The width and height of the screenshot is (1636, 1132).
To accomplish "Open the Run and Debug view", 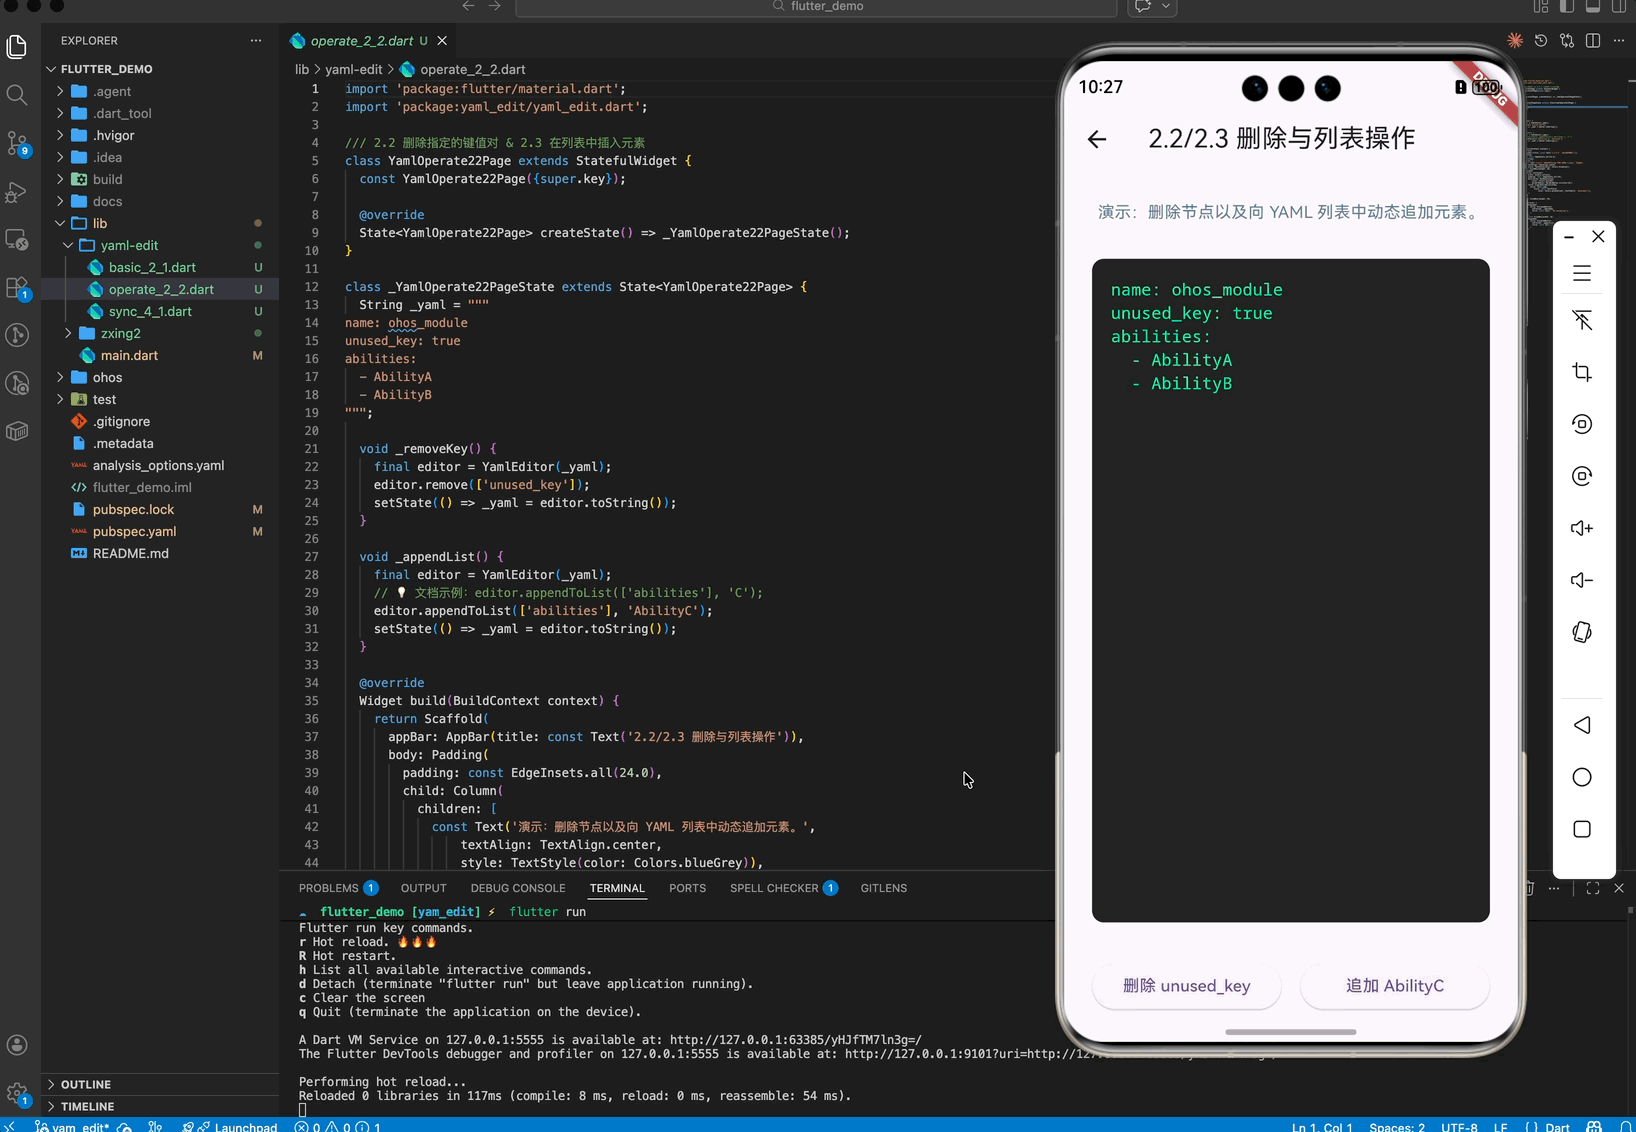I will pyautogui.click(x=17, y=191).
